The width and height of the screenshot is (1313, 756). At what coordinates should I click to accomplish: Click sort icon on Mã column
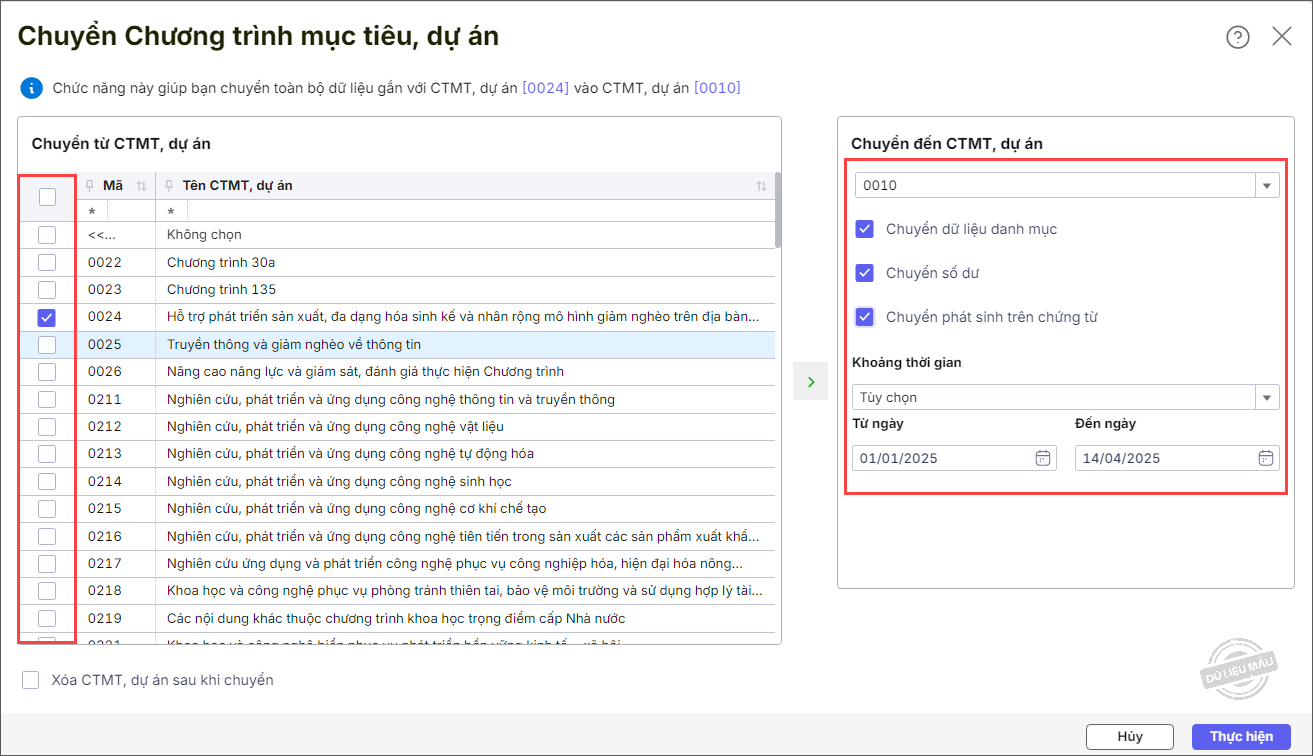point(141,186)
